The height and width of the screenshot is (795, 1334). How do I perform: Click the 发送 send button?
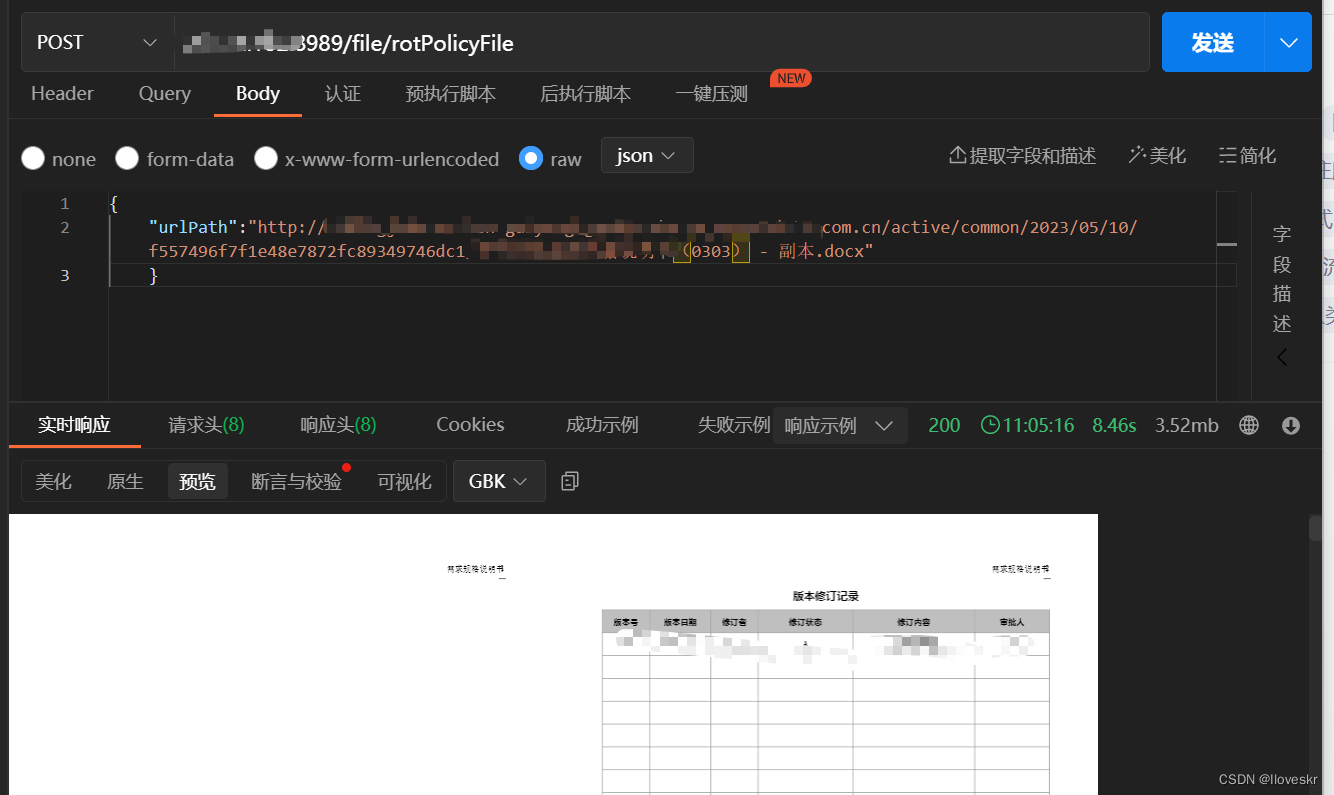tap(1213, 41)
